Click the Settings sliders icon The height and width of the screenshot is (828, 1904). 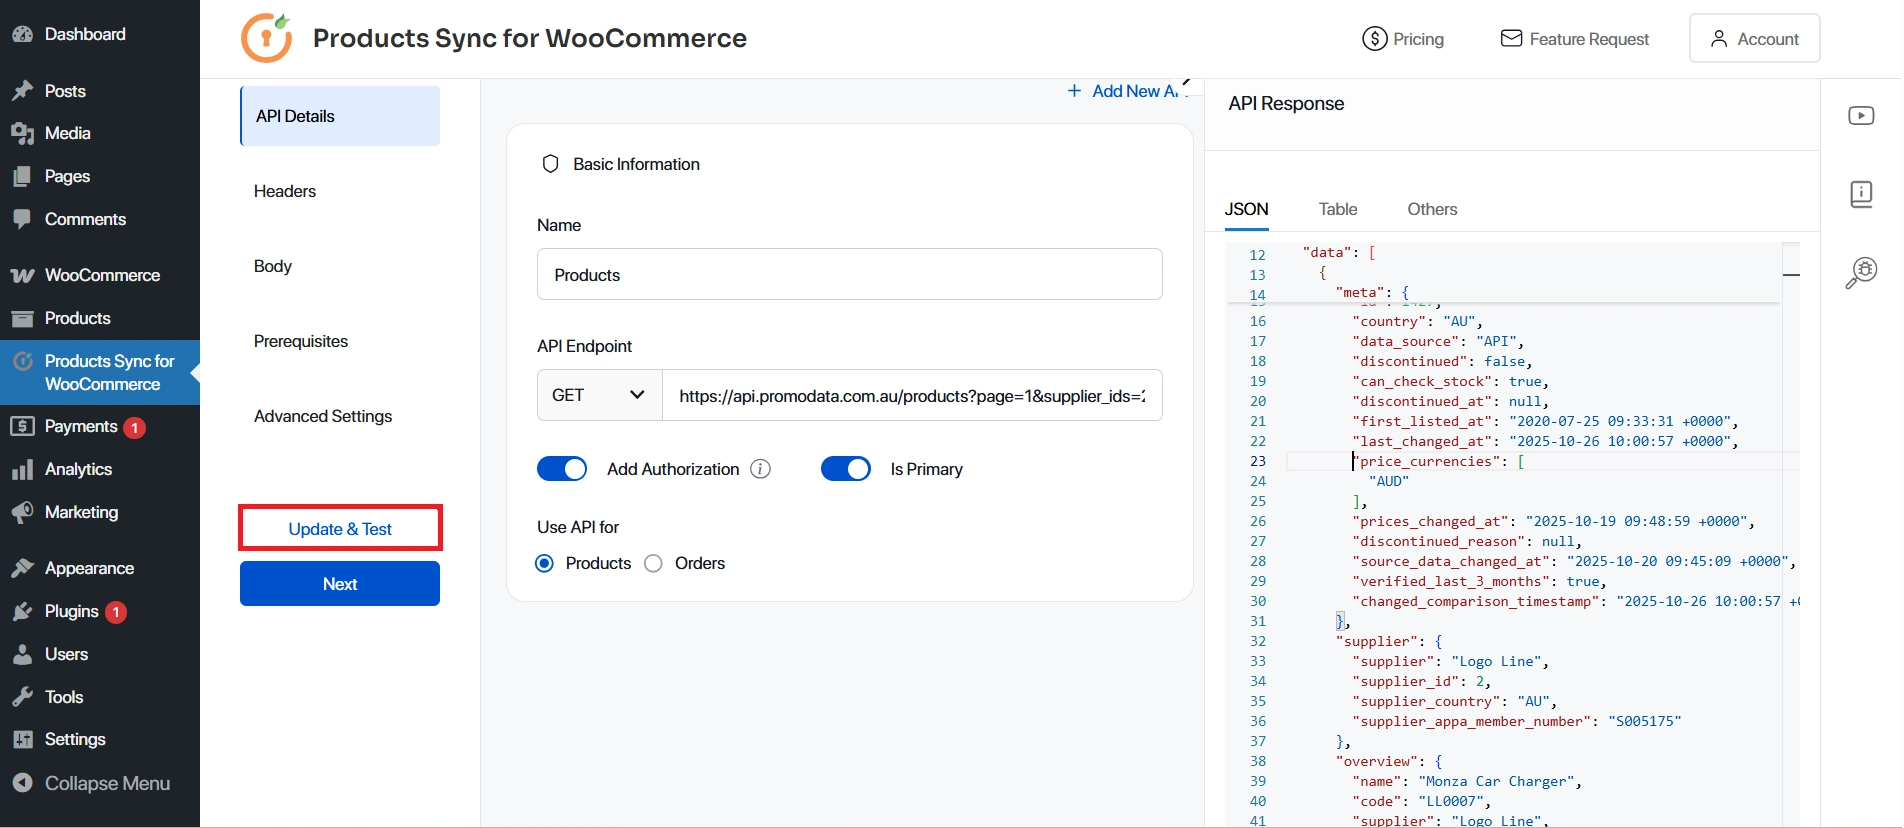click(x=22, y=739)
